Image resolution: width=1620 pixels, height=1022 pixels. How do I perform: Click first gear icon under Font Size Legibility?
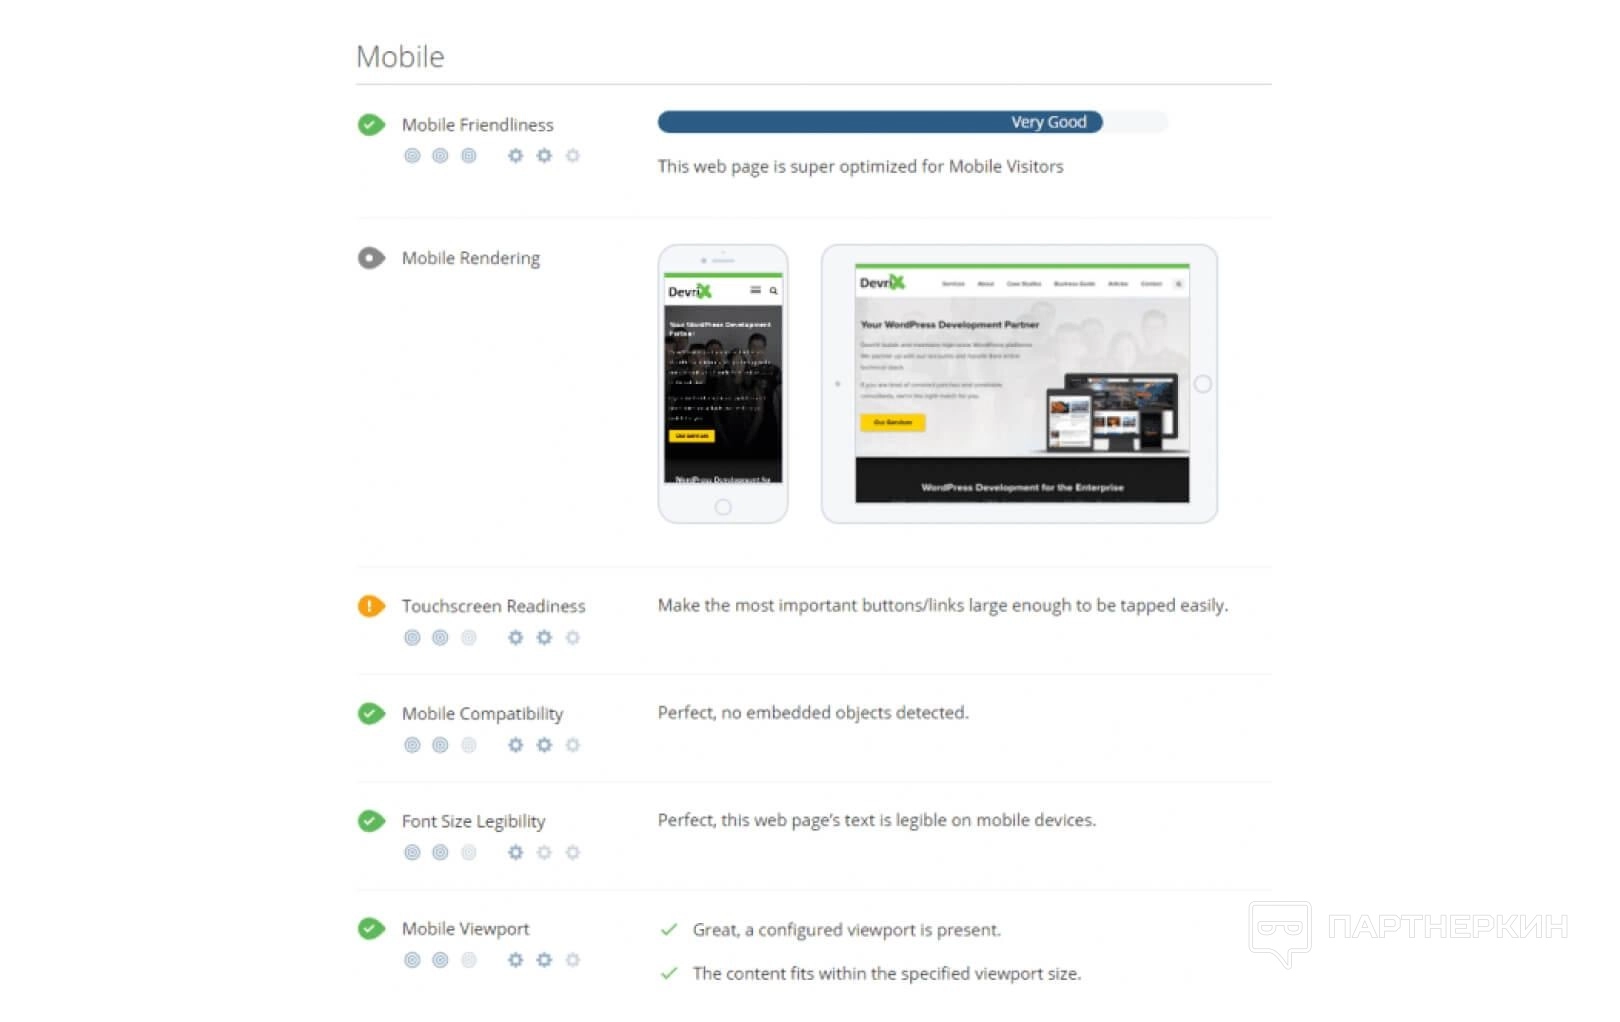[x=515, y=853]
